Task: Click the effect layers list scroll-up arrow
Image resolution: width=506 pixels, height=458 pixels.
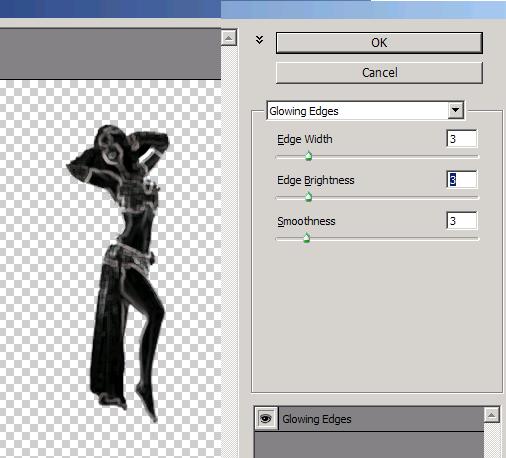Action: (x=492, y=415)
